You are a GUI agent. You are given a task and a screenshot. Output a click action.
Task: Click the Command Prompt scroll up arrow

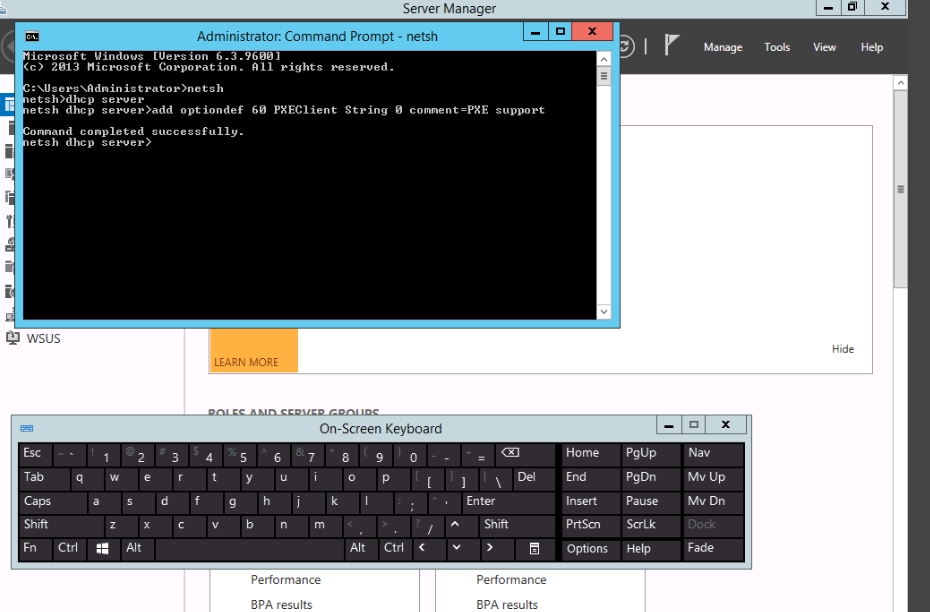pyautogui.click(x=603, y=59)
